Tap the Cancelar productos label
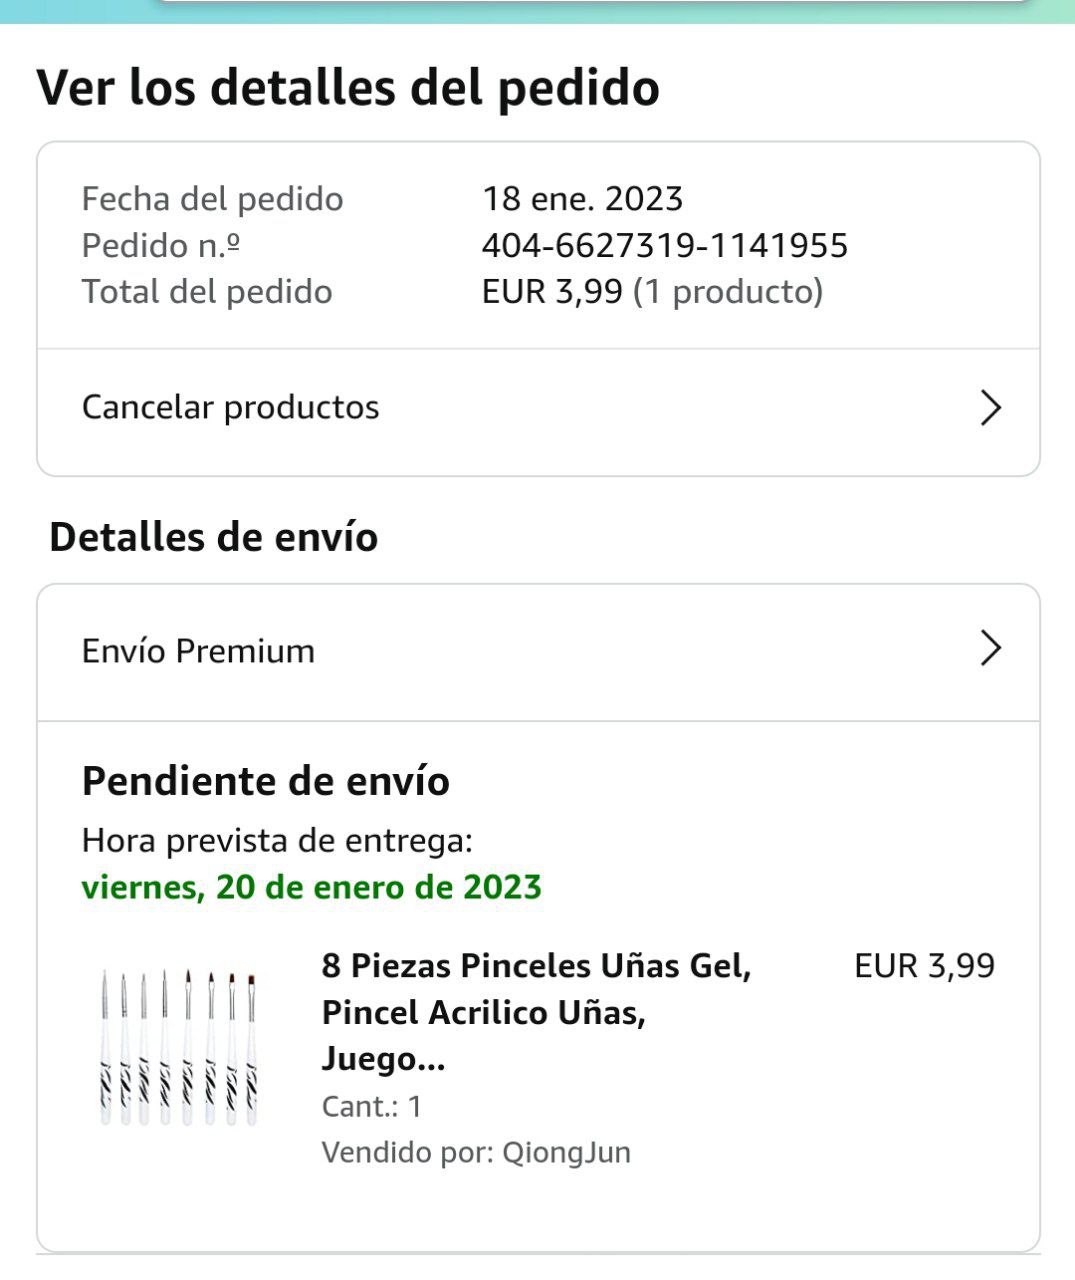 (x=231, y=408)
